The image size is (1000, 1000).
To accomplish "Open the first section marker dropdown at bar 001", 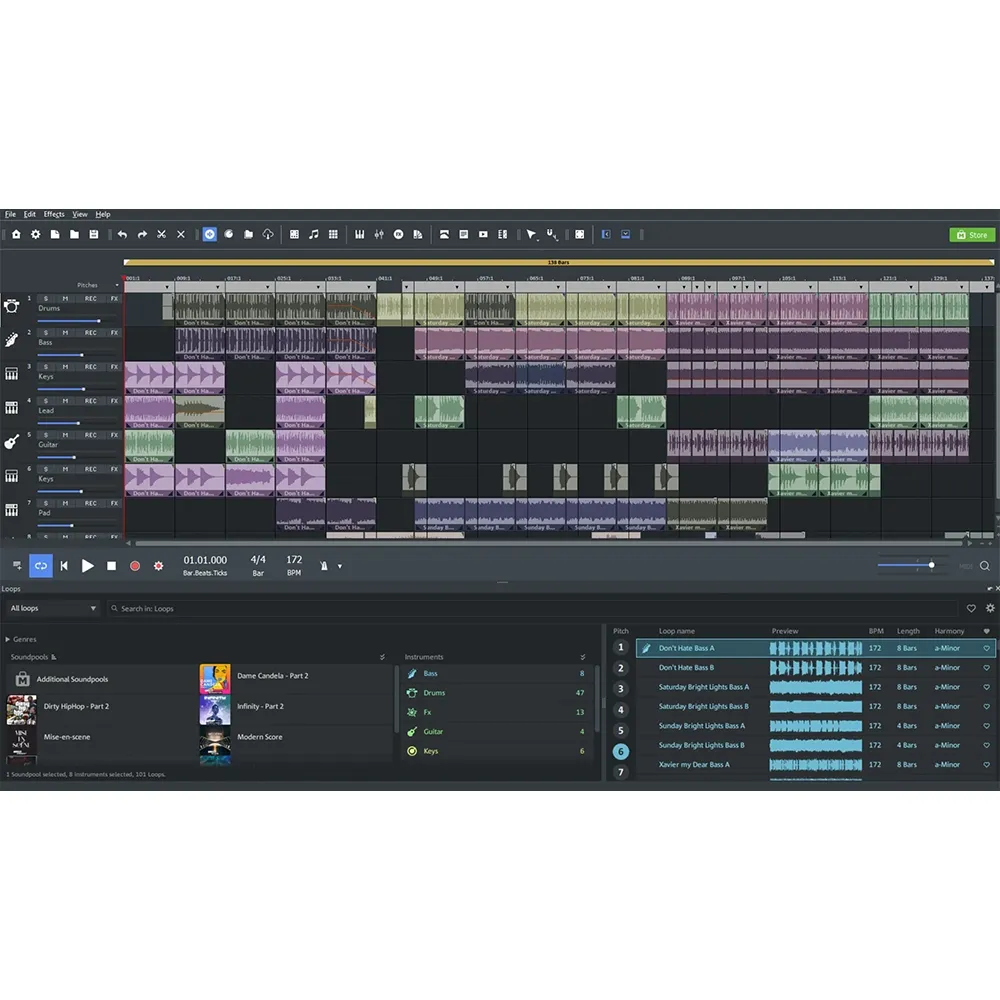I will (167, 287).
